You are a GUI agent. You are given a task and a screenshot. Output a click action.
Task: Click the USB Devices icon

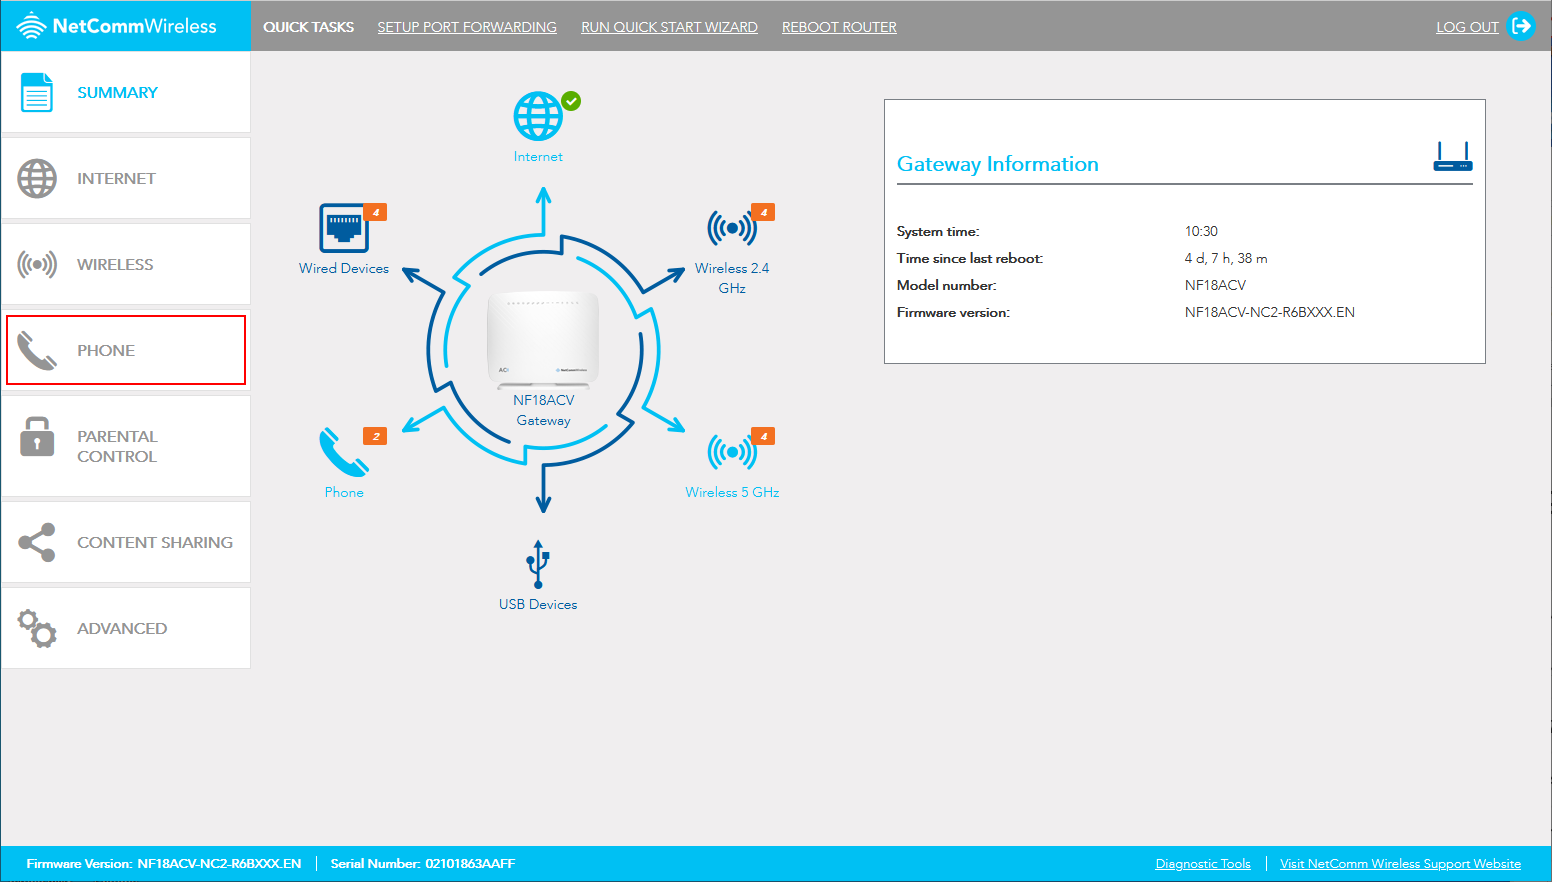pos(538,564)
